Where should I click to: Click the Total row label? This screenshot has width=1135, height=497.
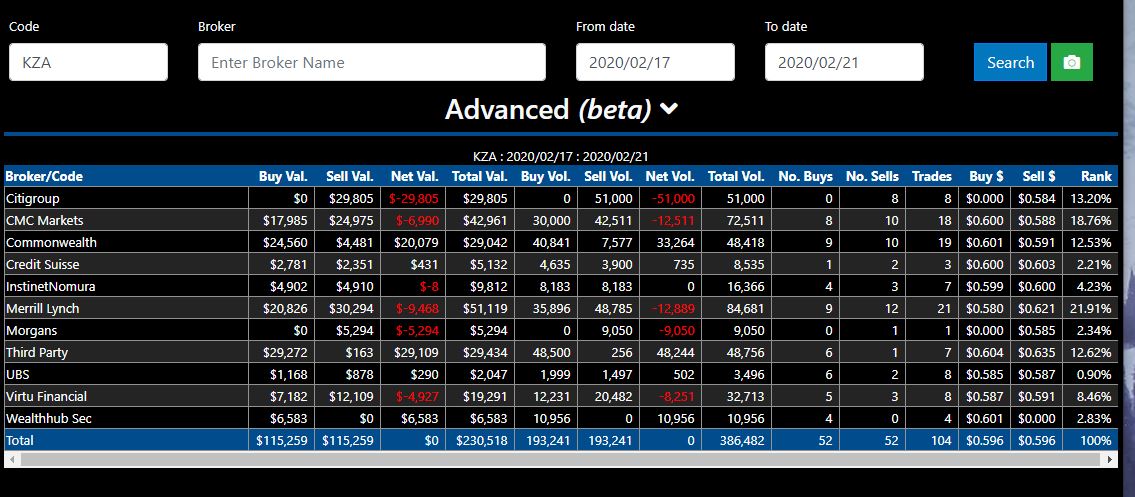(x=20, y=440)
